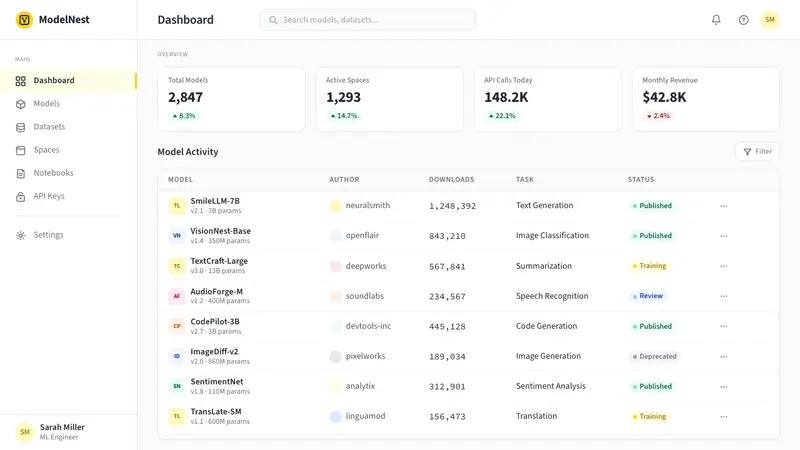Click the Notebooks document icon
The width and height of the screenshot is (800, 450).
(x=20, y=173)
